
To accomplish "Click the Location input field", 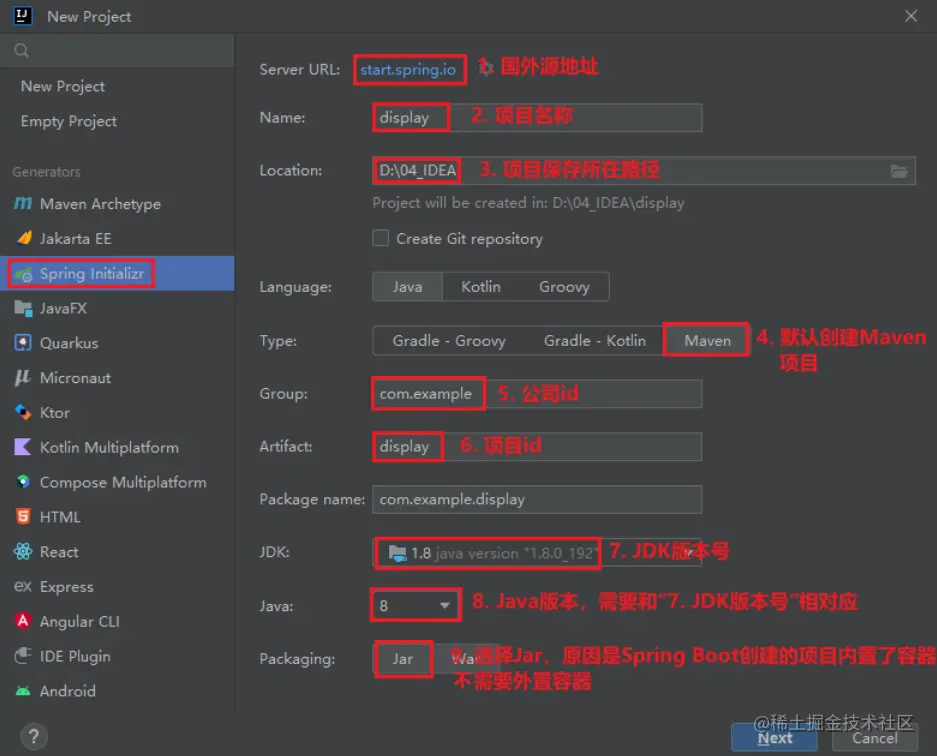I will click(644, 171).
